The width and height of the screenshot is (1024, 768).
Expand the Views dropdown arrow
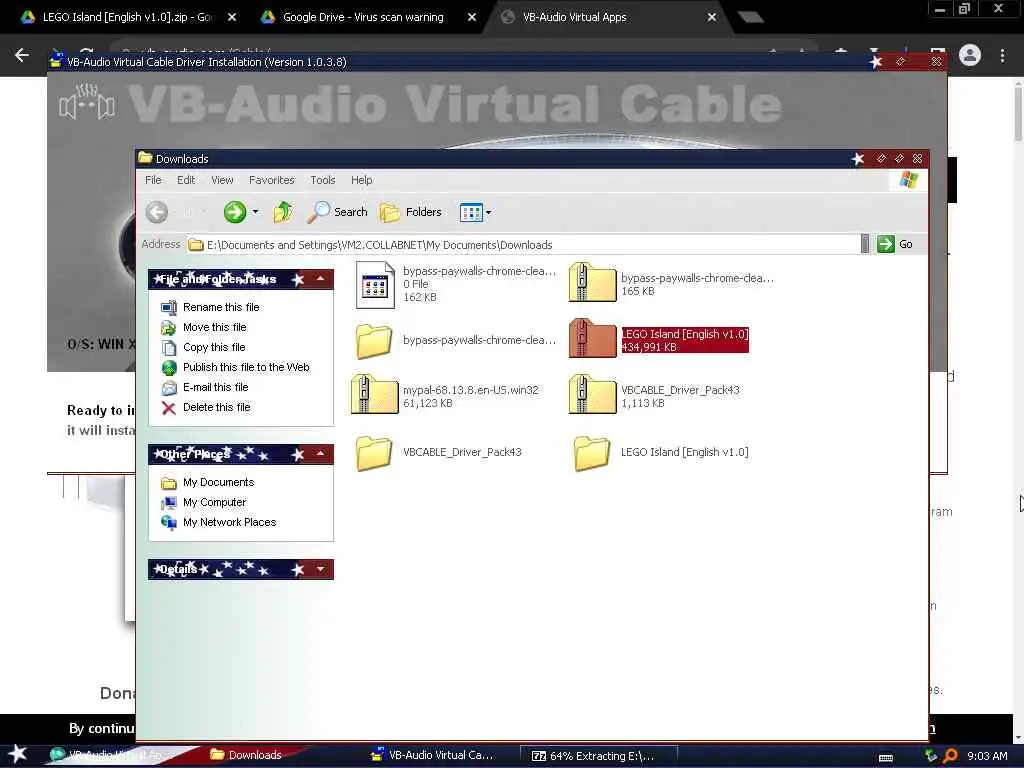point(488,212)
